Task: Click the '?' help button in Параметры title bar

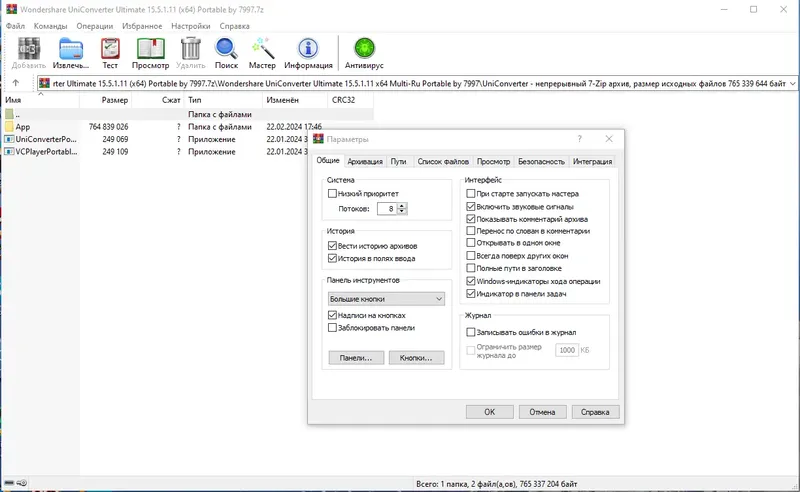Action: point(580,139)
